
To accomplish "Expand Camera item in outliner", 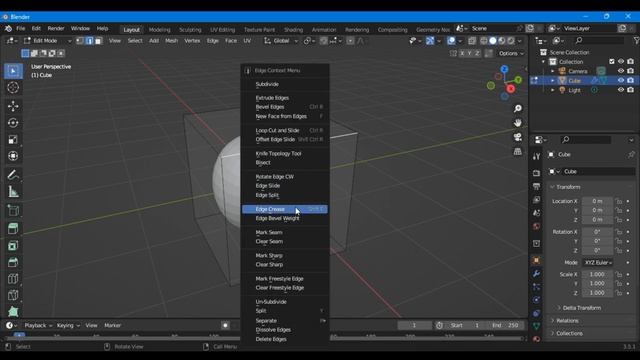I will 553,71.
